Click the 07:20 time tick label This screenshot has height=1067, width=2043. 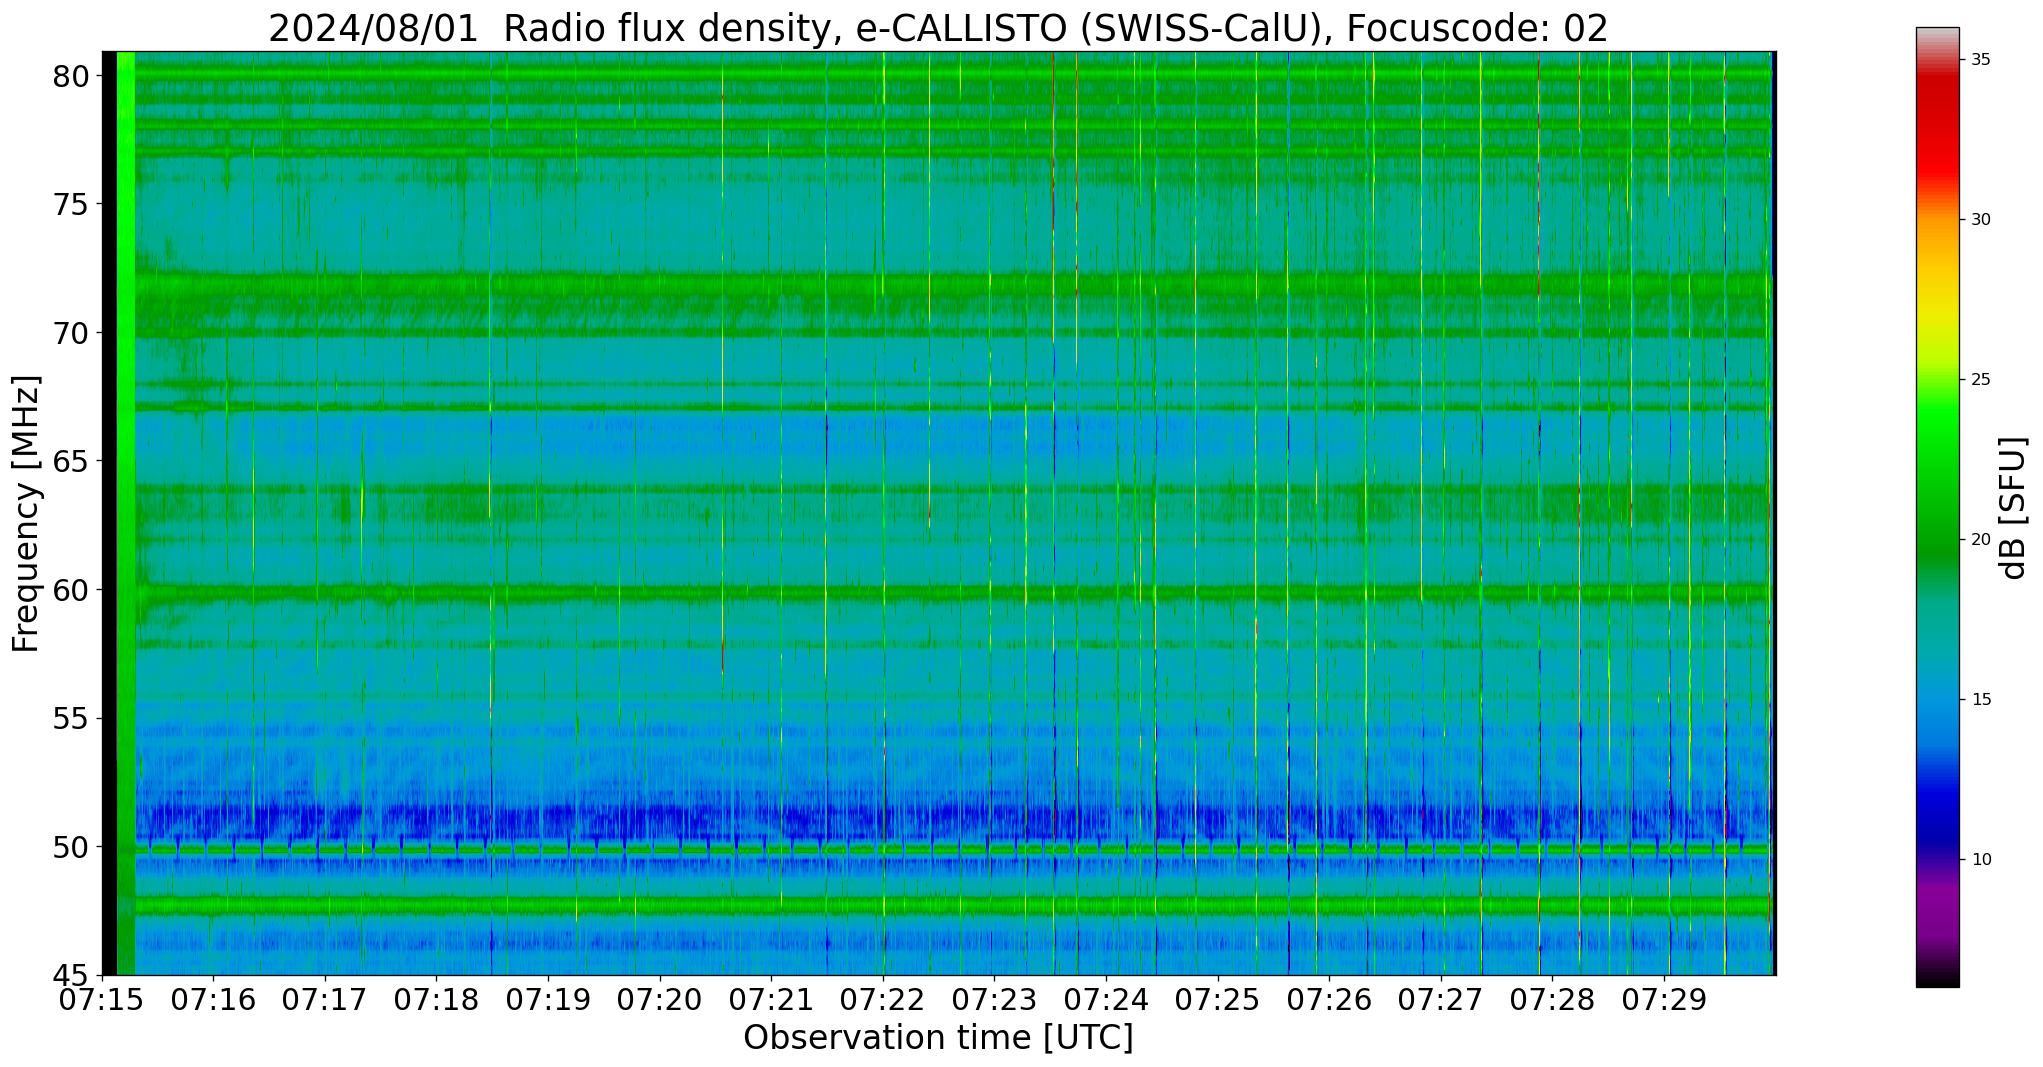(660, 1000)
